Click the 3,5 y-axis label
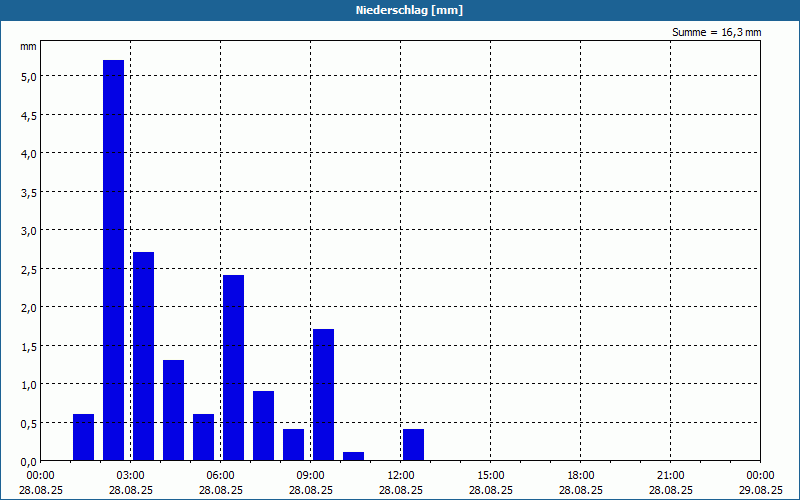Screen dimensions: 800x500 point(28,192)
